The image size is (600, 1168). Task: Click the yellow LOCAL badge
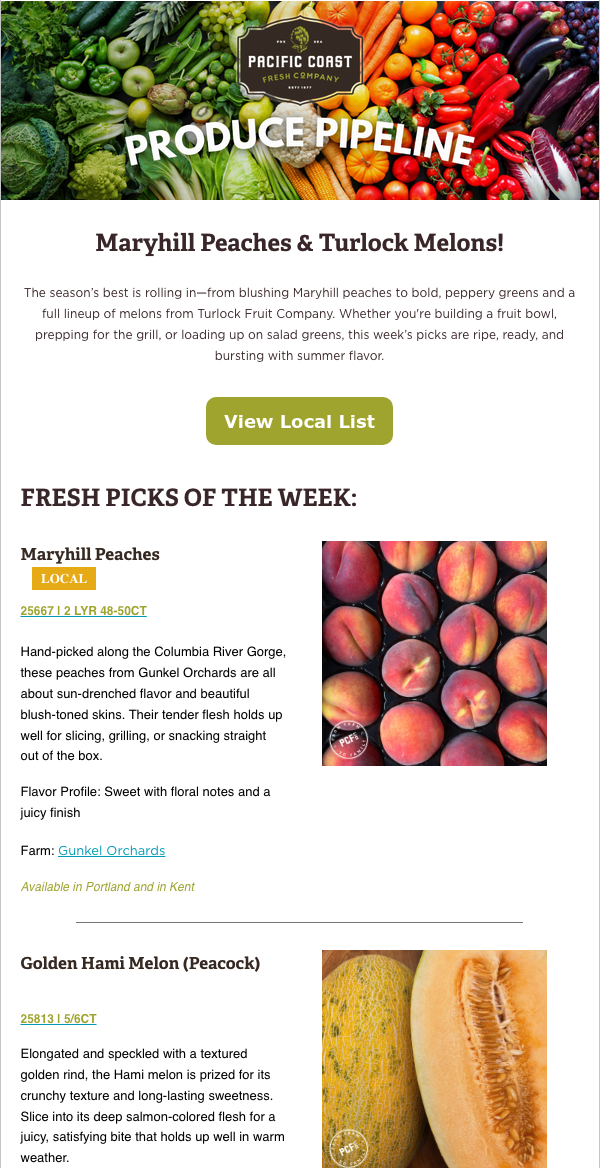pos(64,578)
